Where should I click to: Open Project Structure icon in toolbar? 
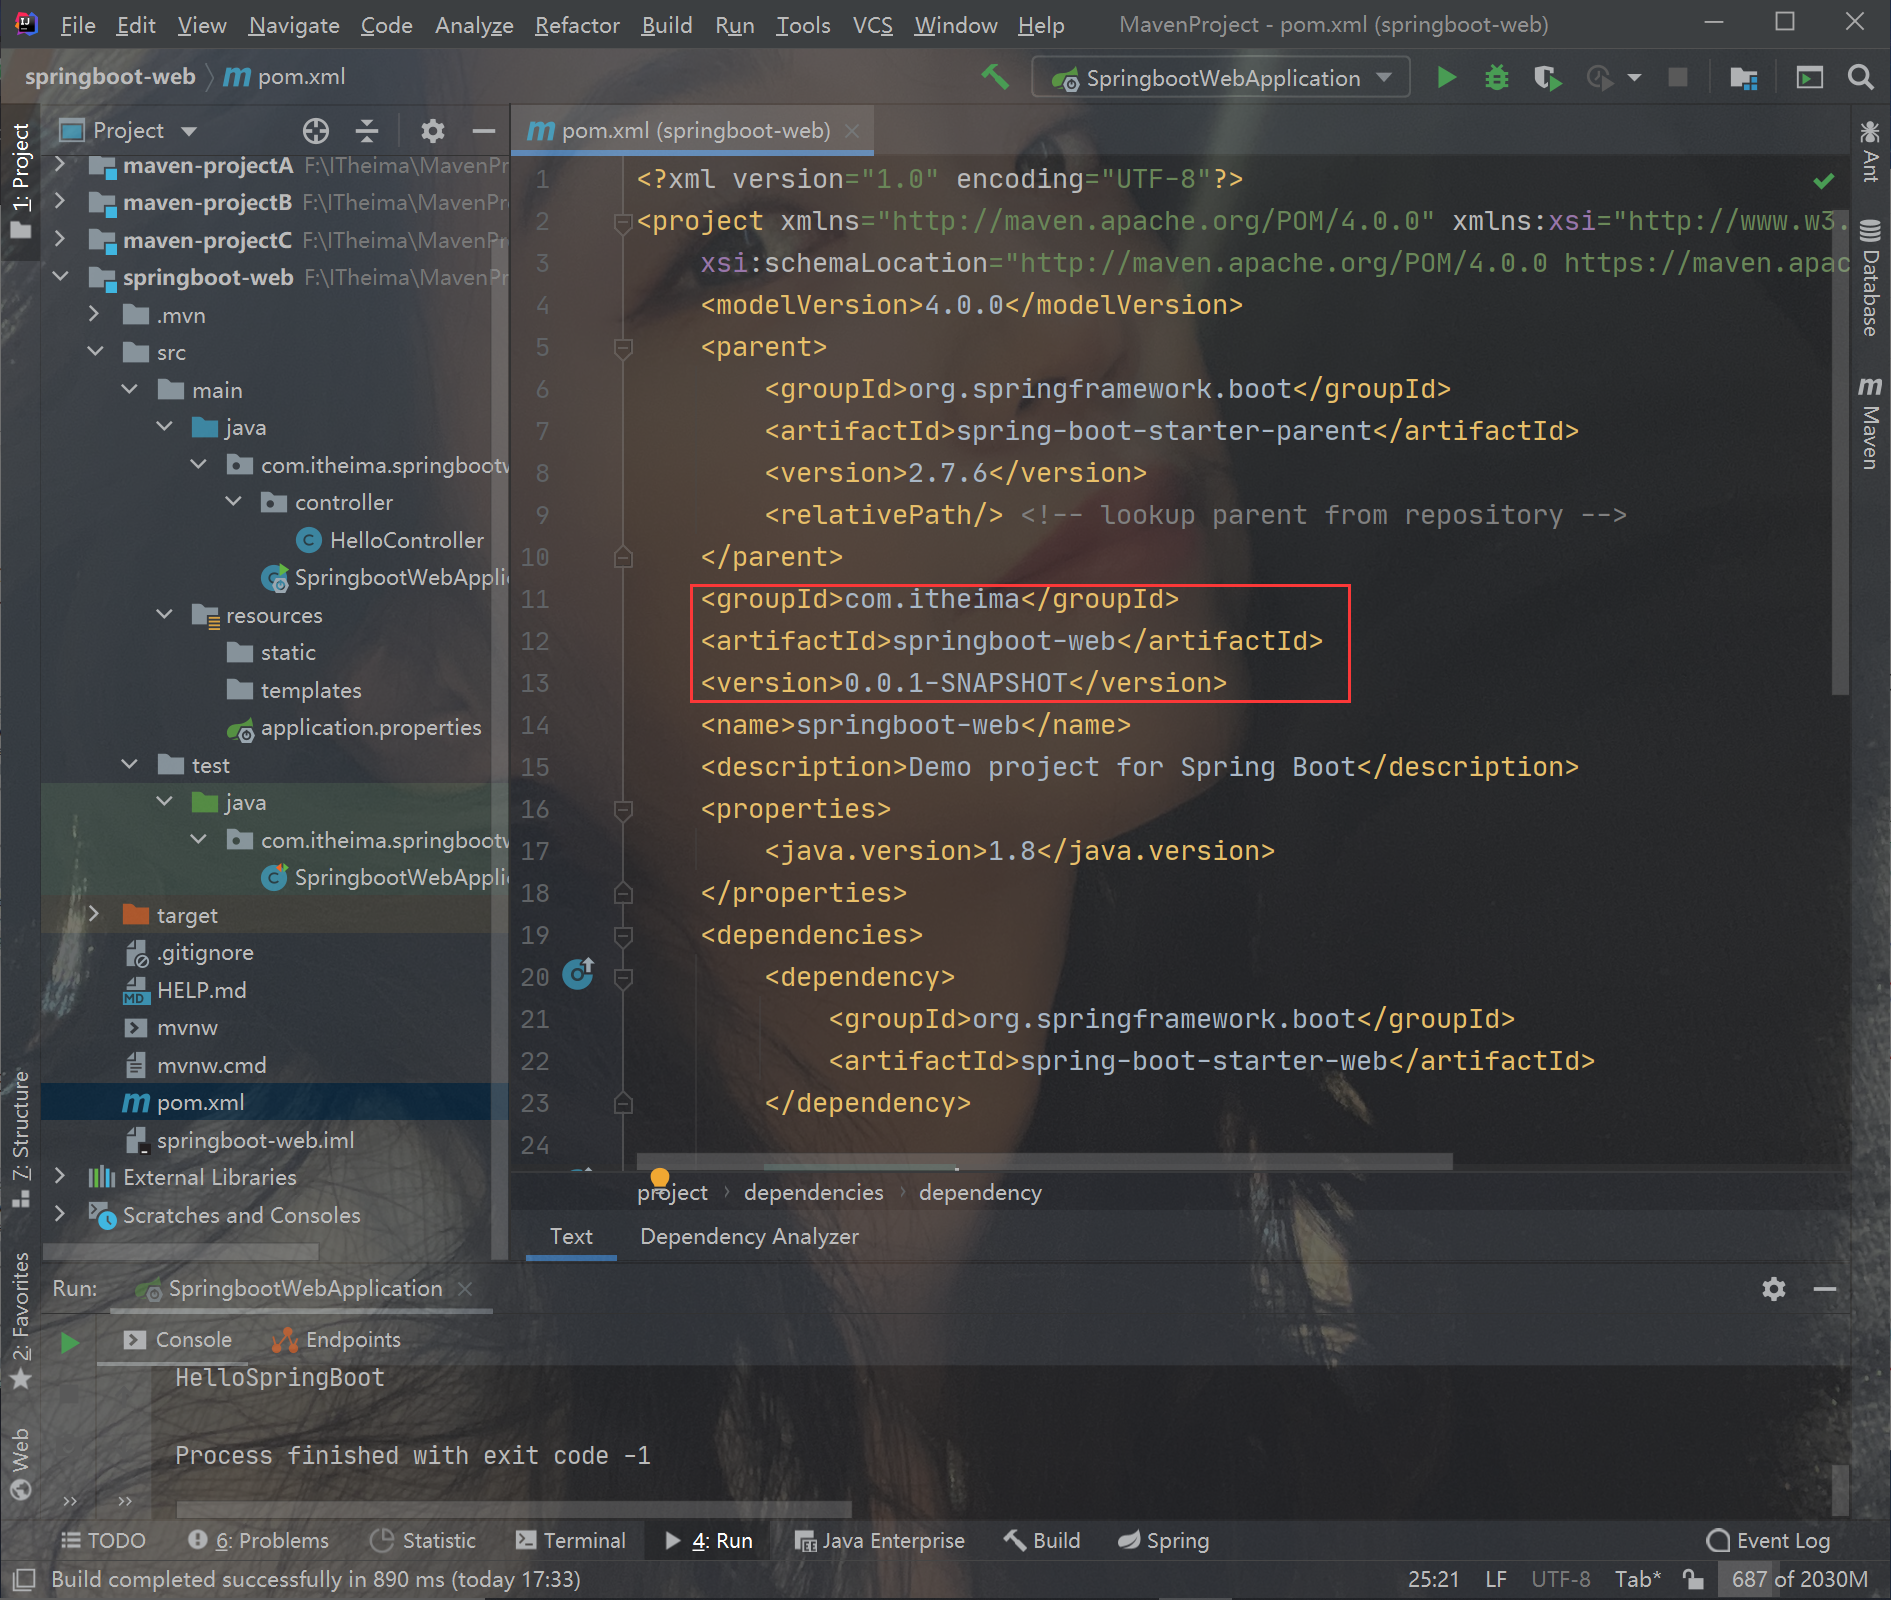1743,77
